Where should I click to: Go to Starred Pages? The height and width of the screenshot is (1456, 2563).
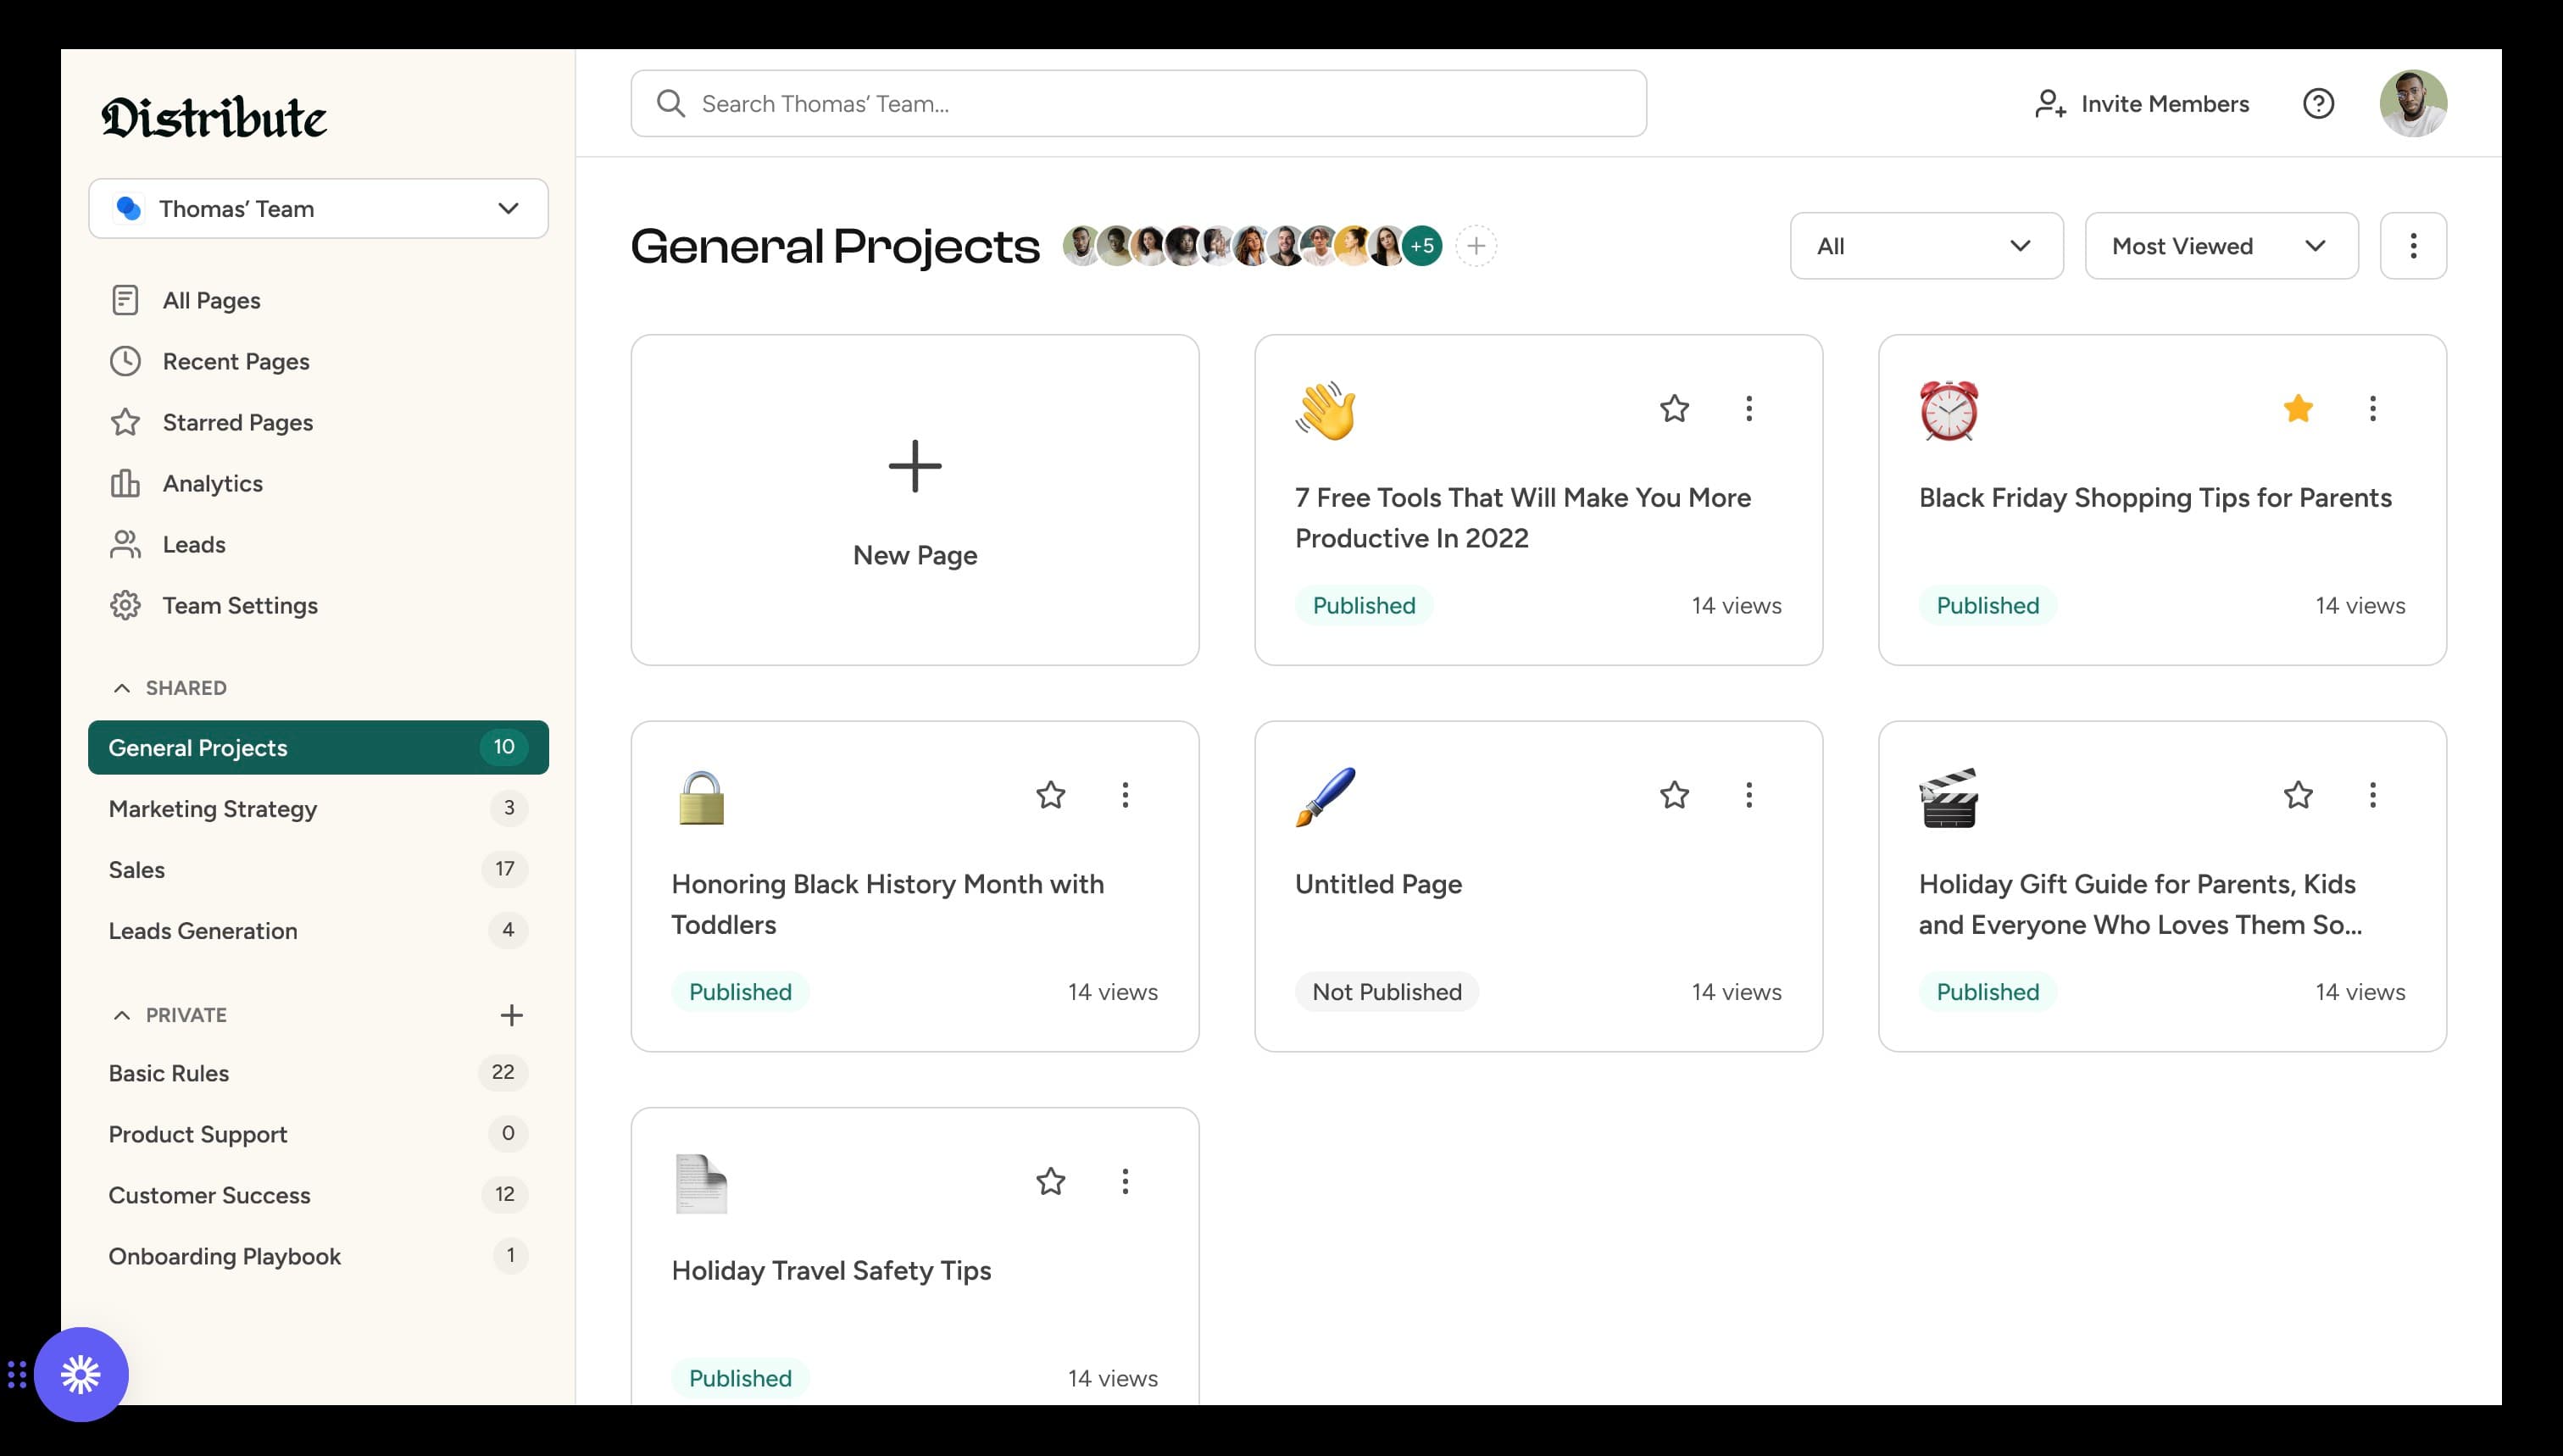click(x=238, y=422)
